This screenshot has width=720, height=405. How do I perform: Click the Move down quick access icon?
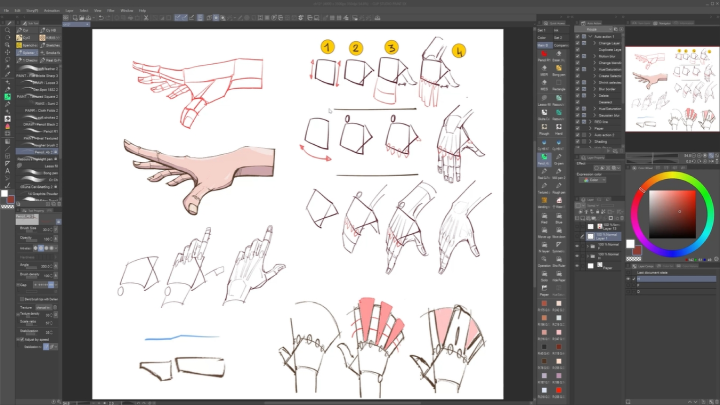tap(559, 232)
